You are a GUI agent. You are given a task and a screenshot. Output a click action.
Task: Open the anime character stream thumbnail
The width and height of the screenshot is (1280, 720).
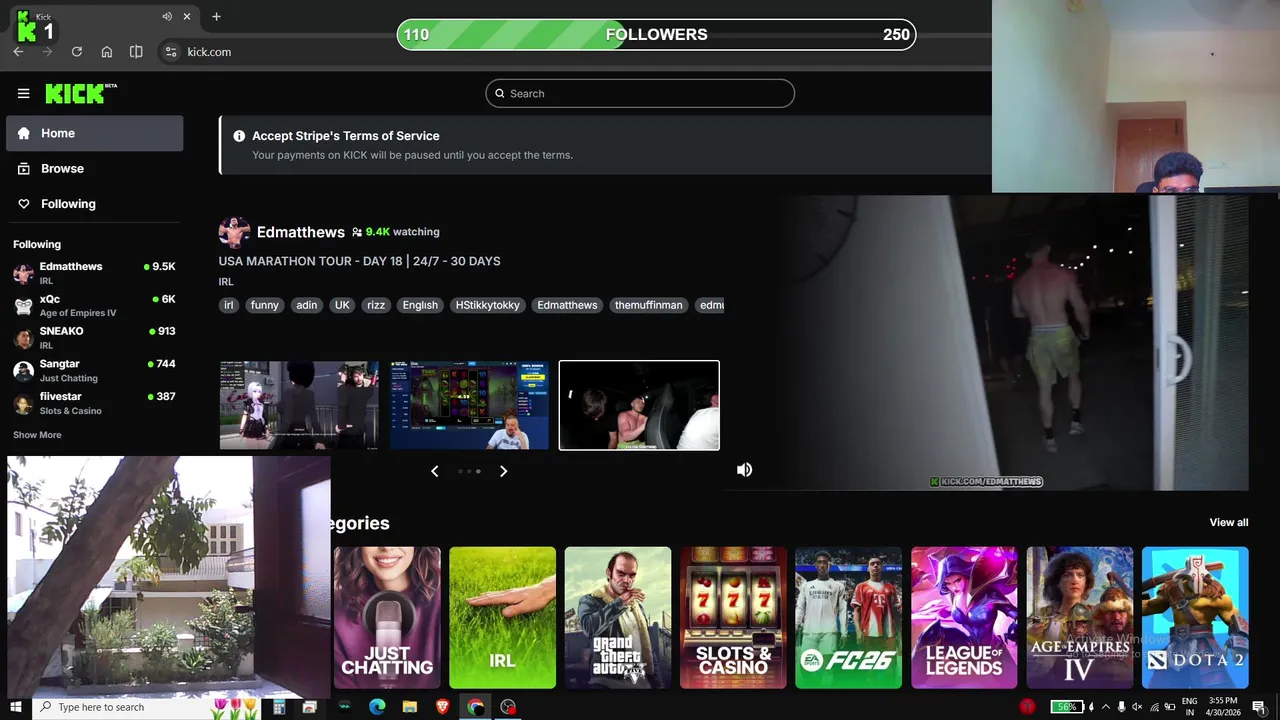coord(299,405)
